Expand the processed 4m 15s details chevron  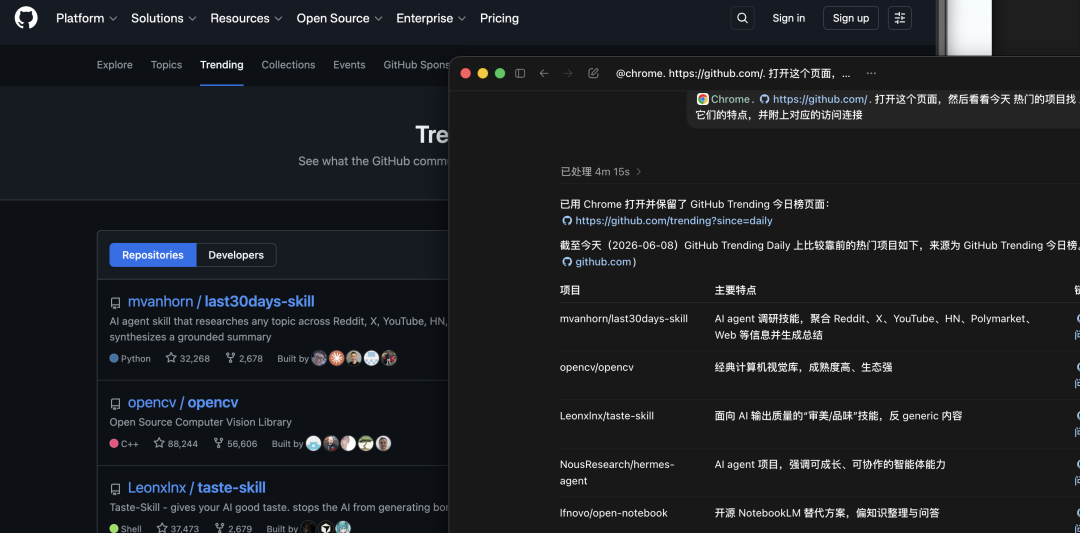point(638,171)
